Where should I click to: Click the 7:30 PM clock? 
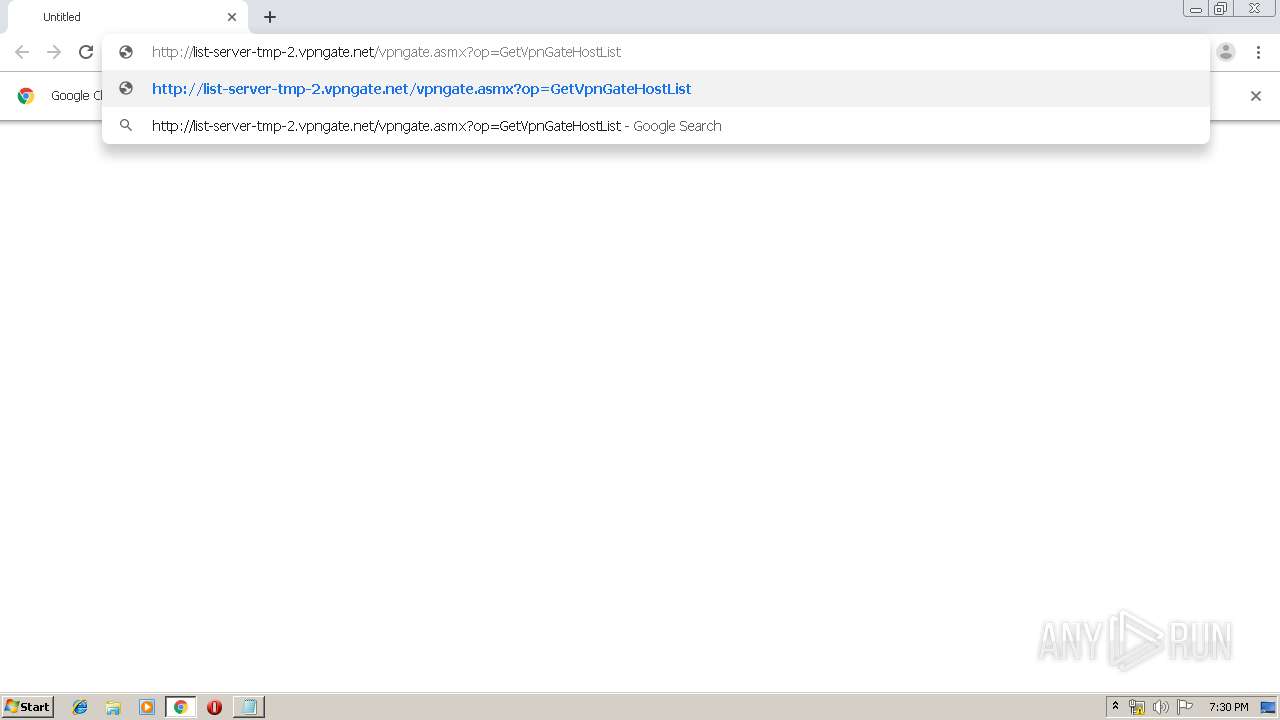[x=1228, y=707]
